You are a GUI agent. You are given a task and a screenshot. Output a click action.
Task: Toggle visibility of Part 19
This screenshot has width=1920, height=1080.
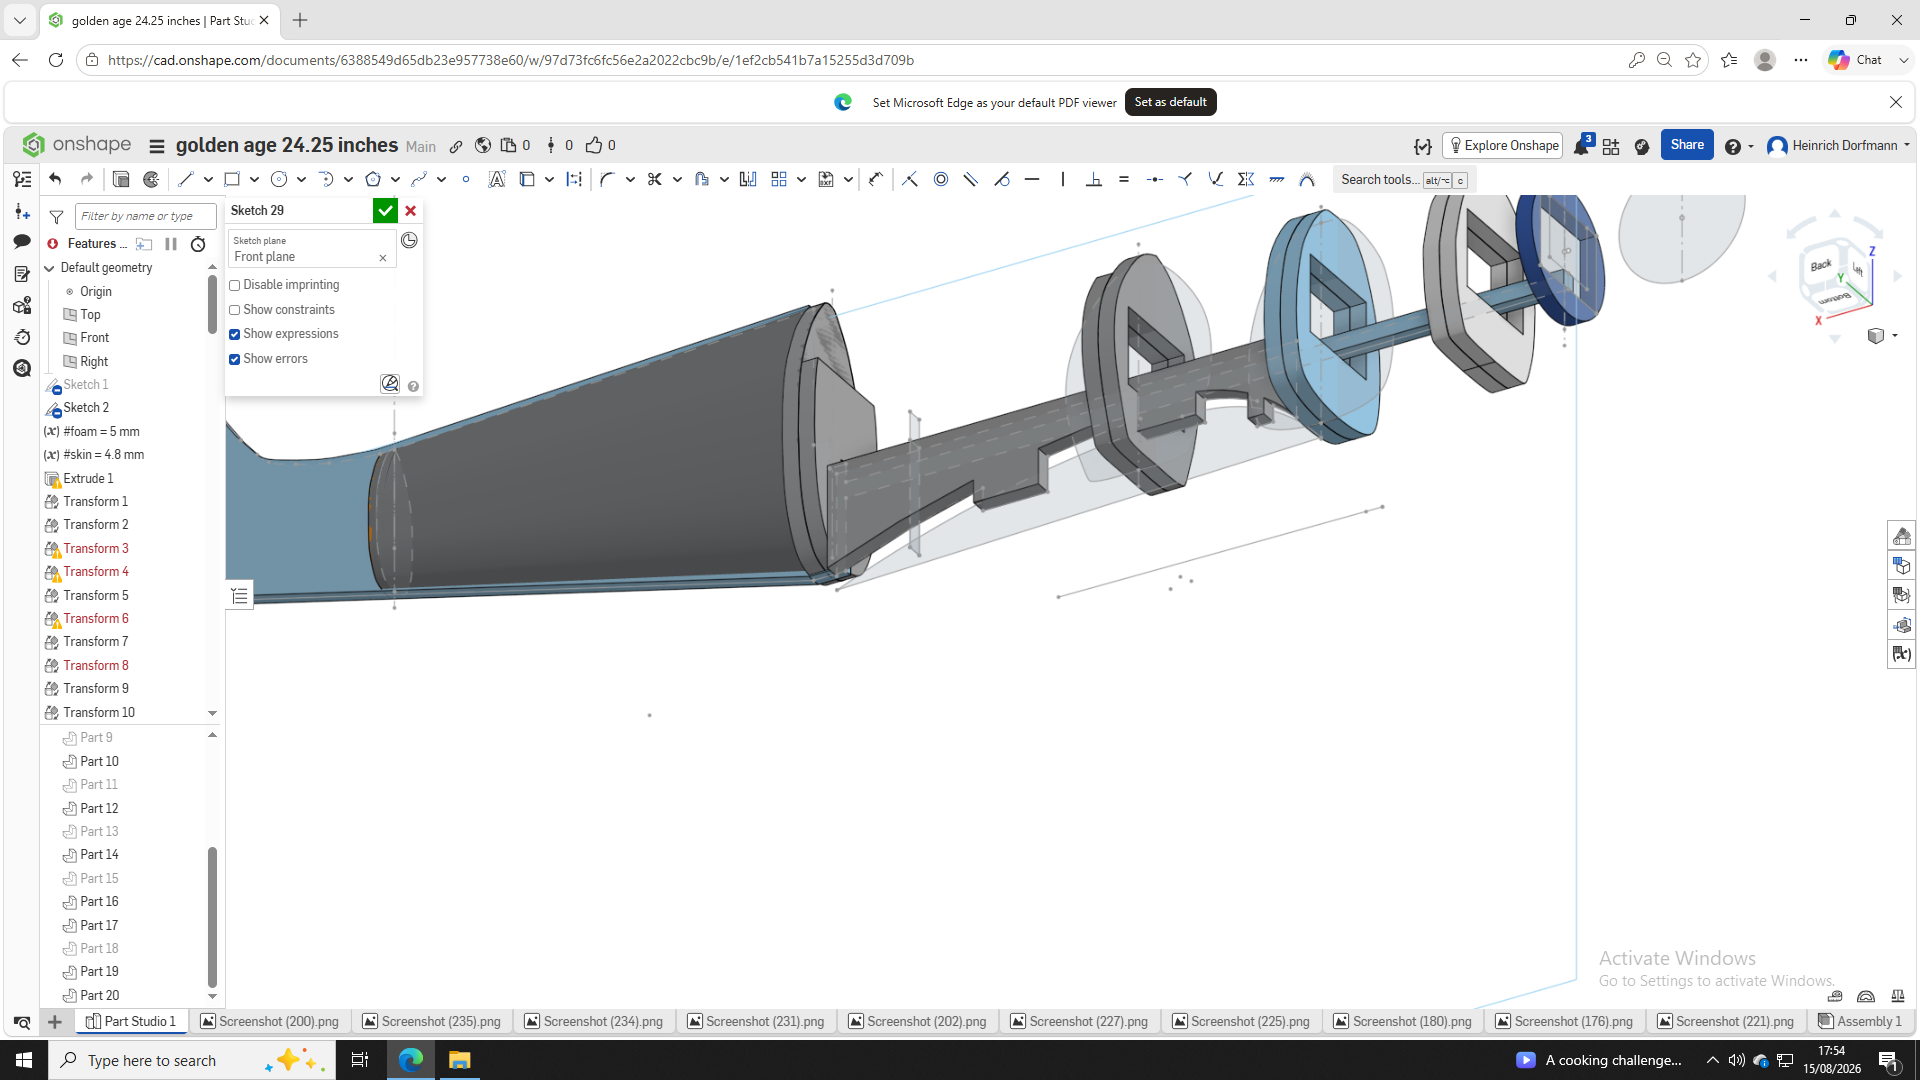tap(70, 972)
